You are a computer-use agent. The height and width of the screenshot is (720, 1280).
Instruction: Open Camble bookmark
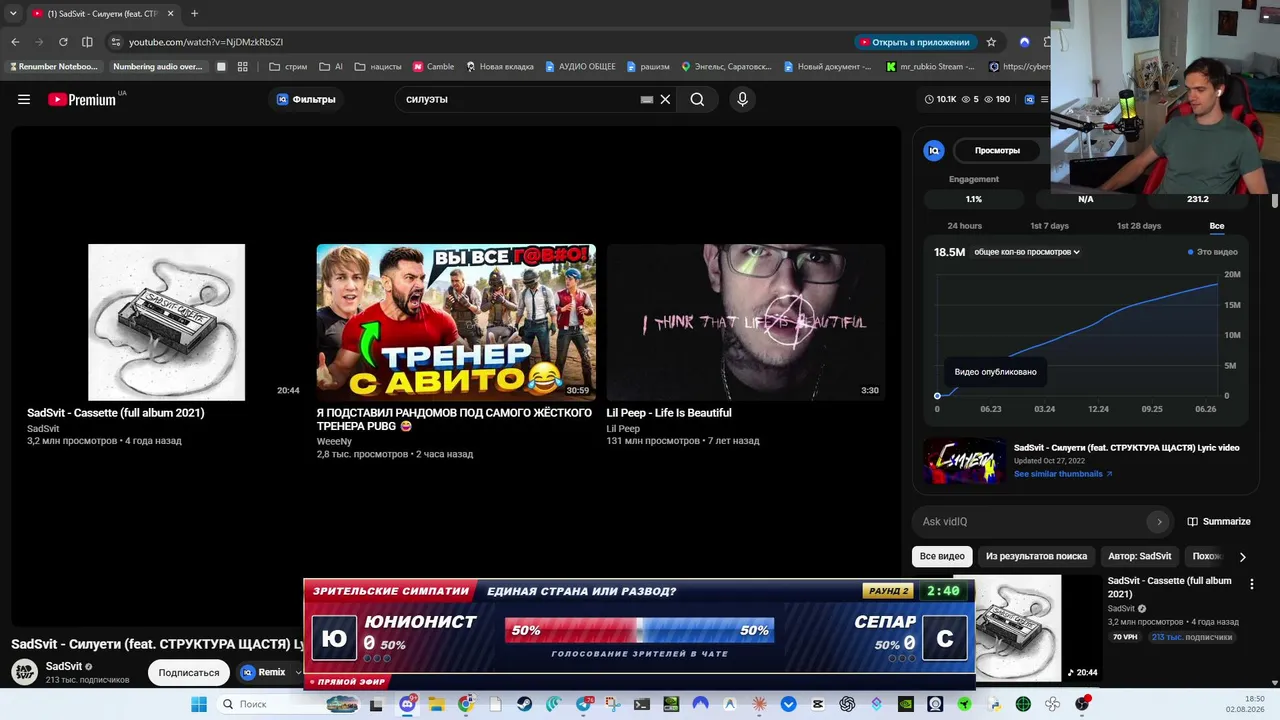[x=433, y=67]
